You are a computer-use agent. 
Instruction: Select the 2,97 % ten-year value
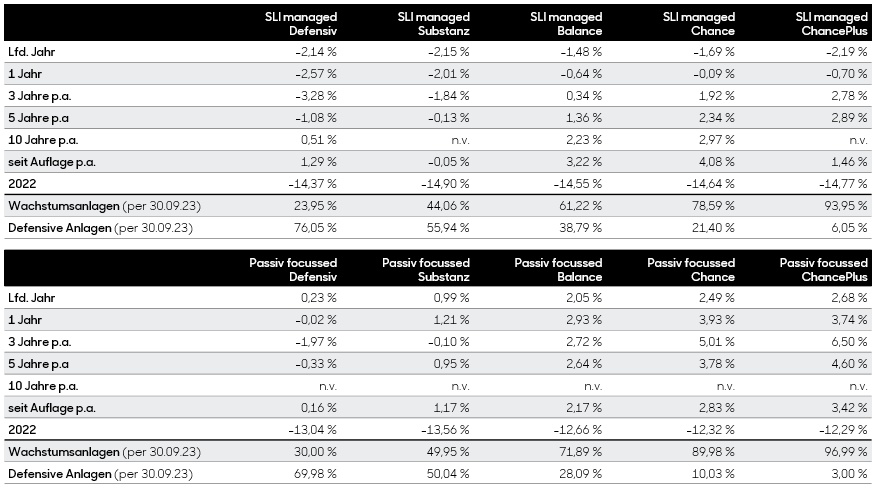pos(716,140)
